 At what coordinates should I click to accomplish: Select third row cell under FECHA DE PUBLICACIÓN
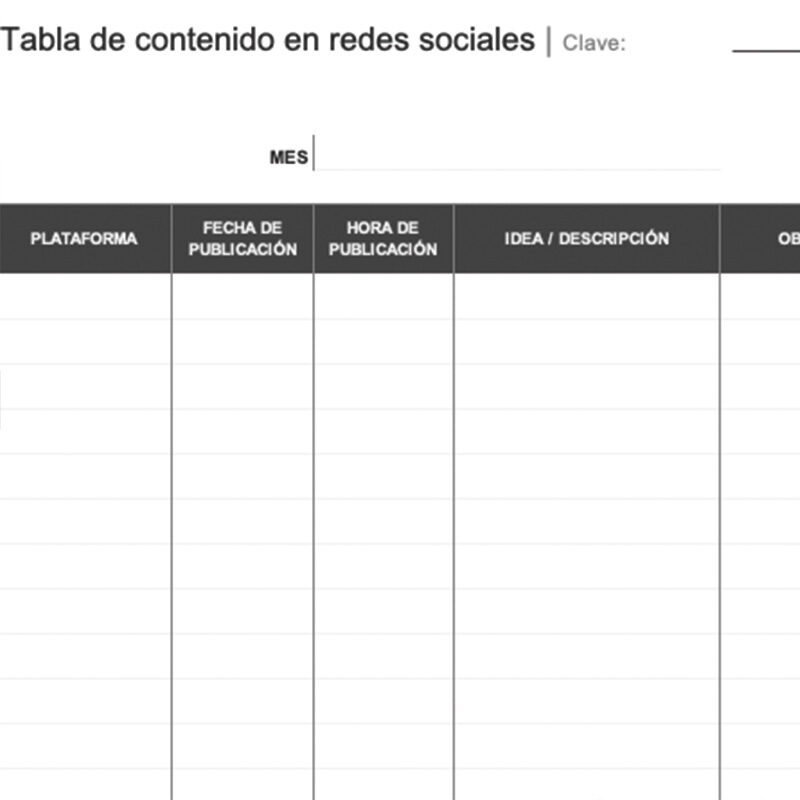tap(242, 387)
